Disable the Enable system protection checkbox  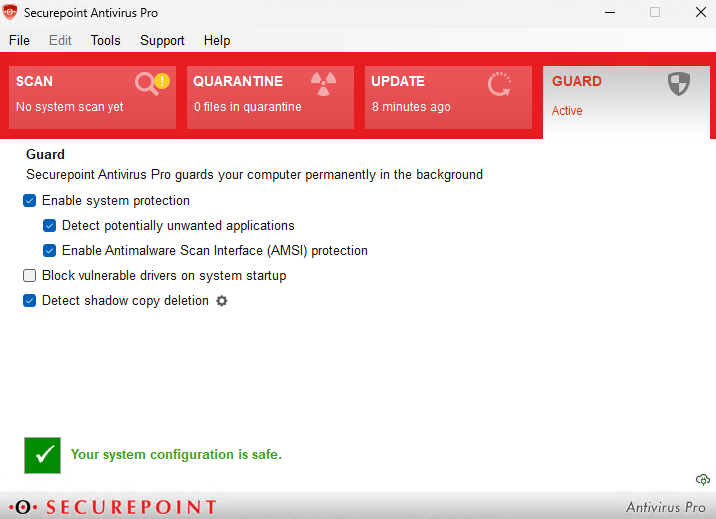29,201
